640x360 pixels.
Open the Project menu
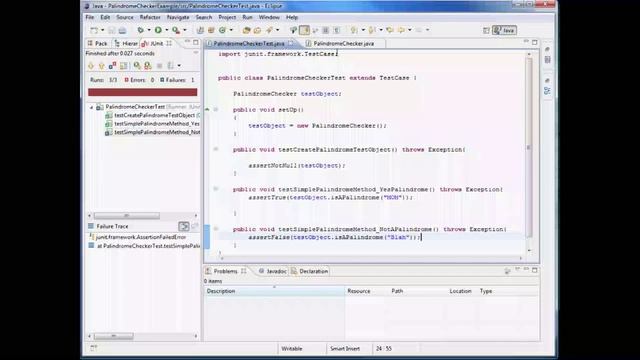click(x=227, y=18)
